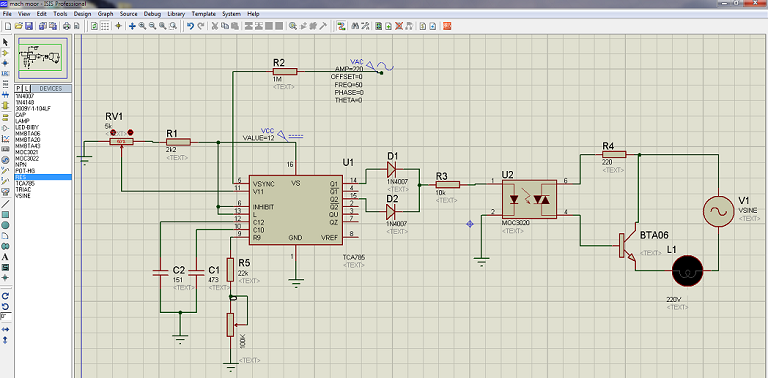Click the Cut scissors icon

(x=215, y=26)
